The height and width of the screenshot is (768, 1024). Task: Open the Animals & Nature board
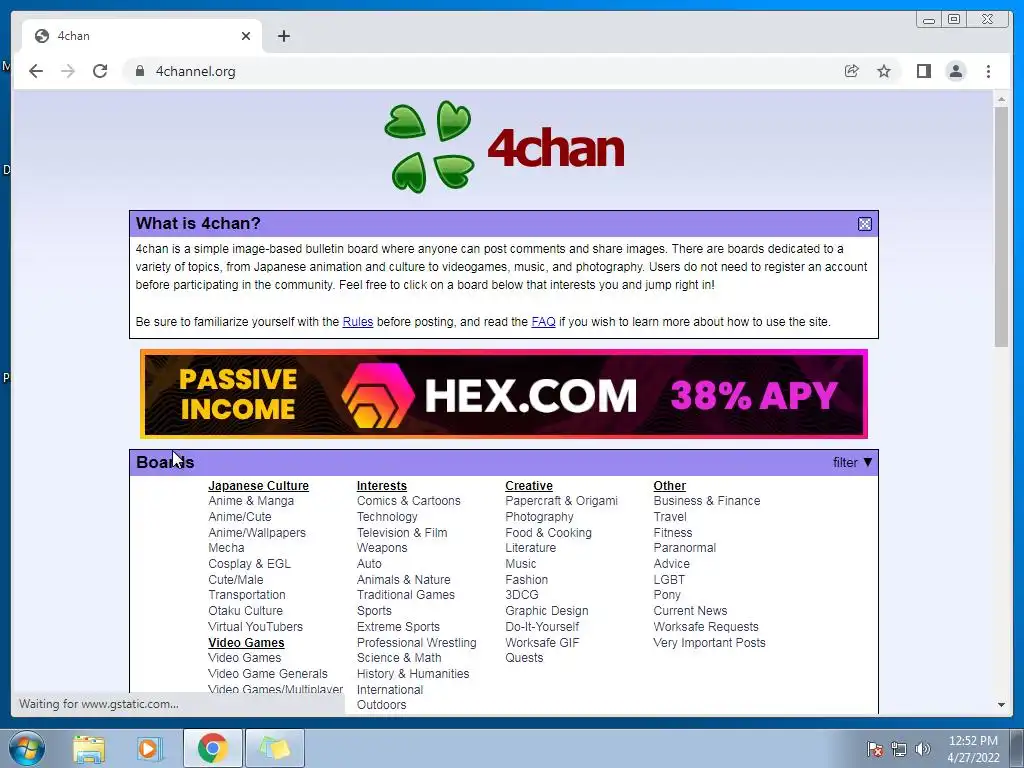coord(404,580)
